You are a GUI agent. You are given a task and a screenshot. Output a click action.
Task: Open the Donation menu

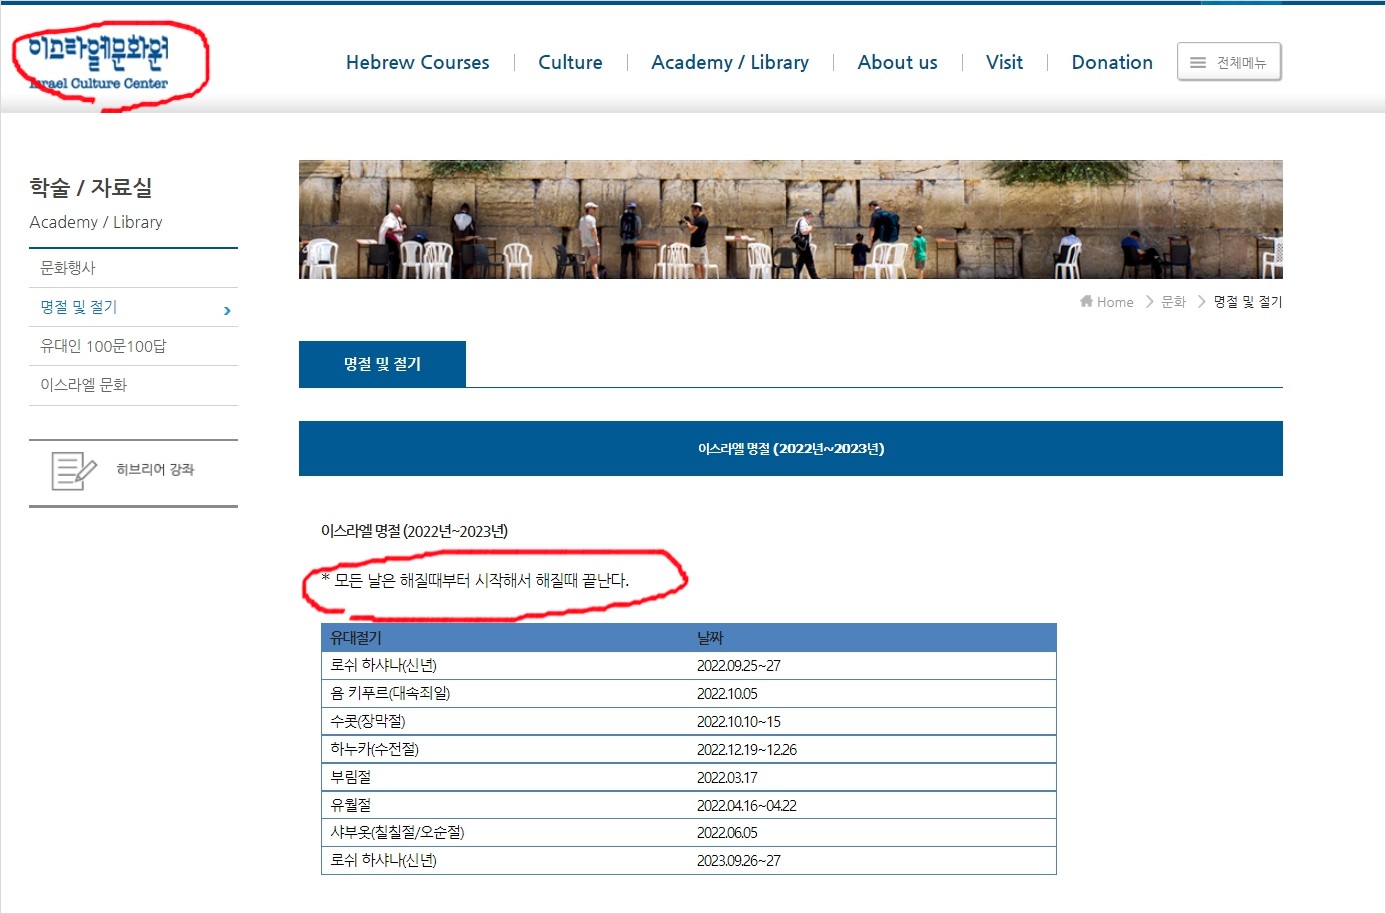coord(1112,62)
